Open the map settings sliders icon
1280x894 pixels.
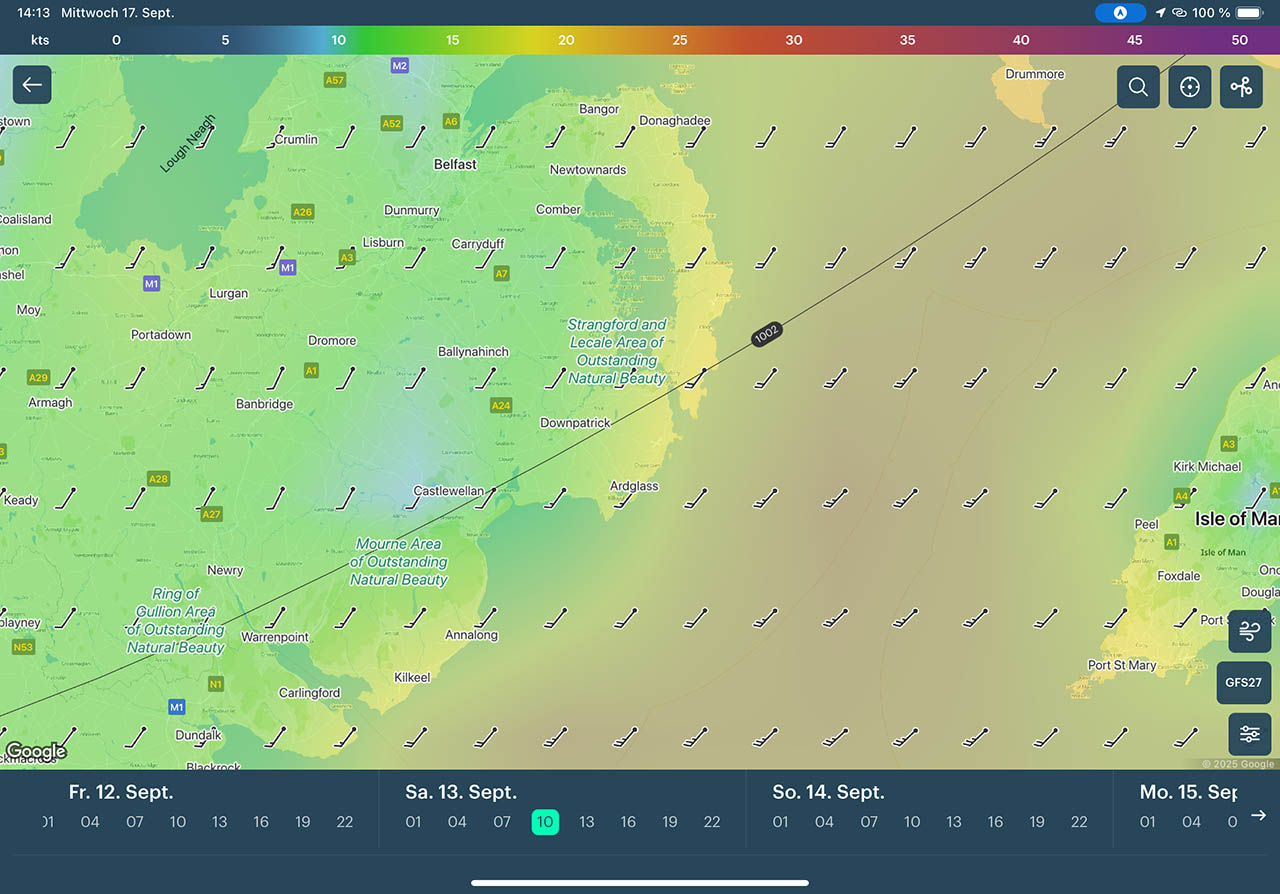(x=1249, y=734)
